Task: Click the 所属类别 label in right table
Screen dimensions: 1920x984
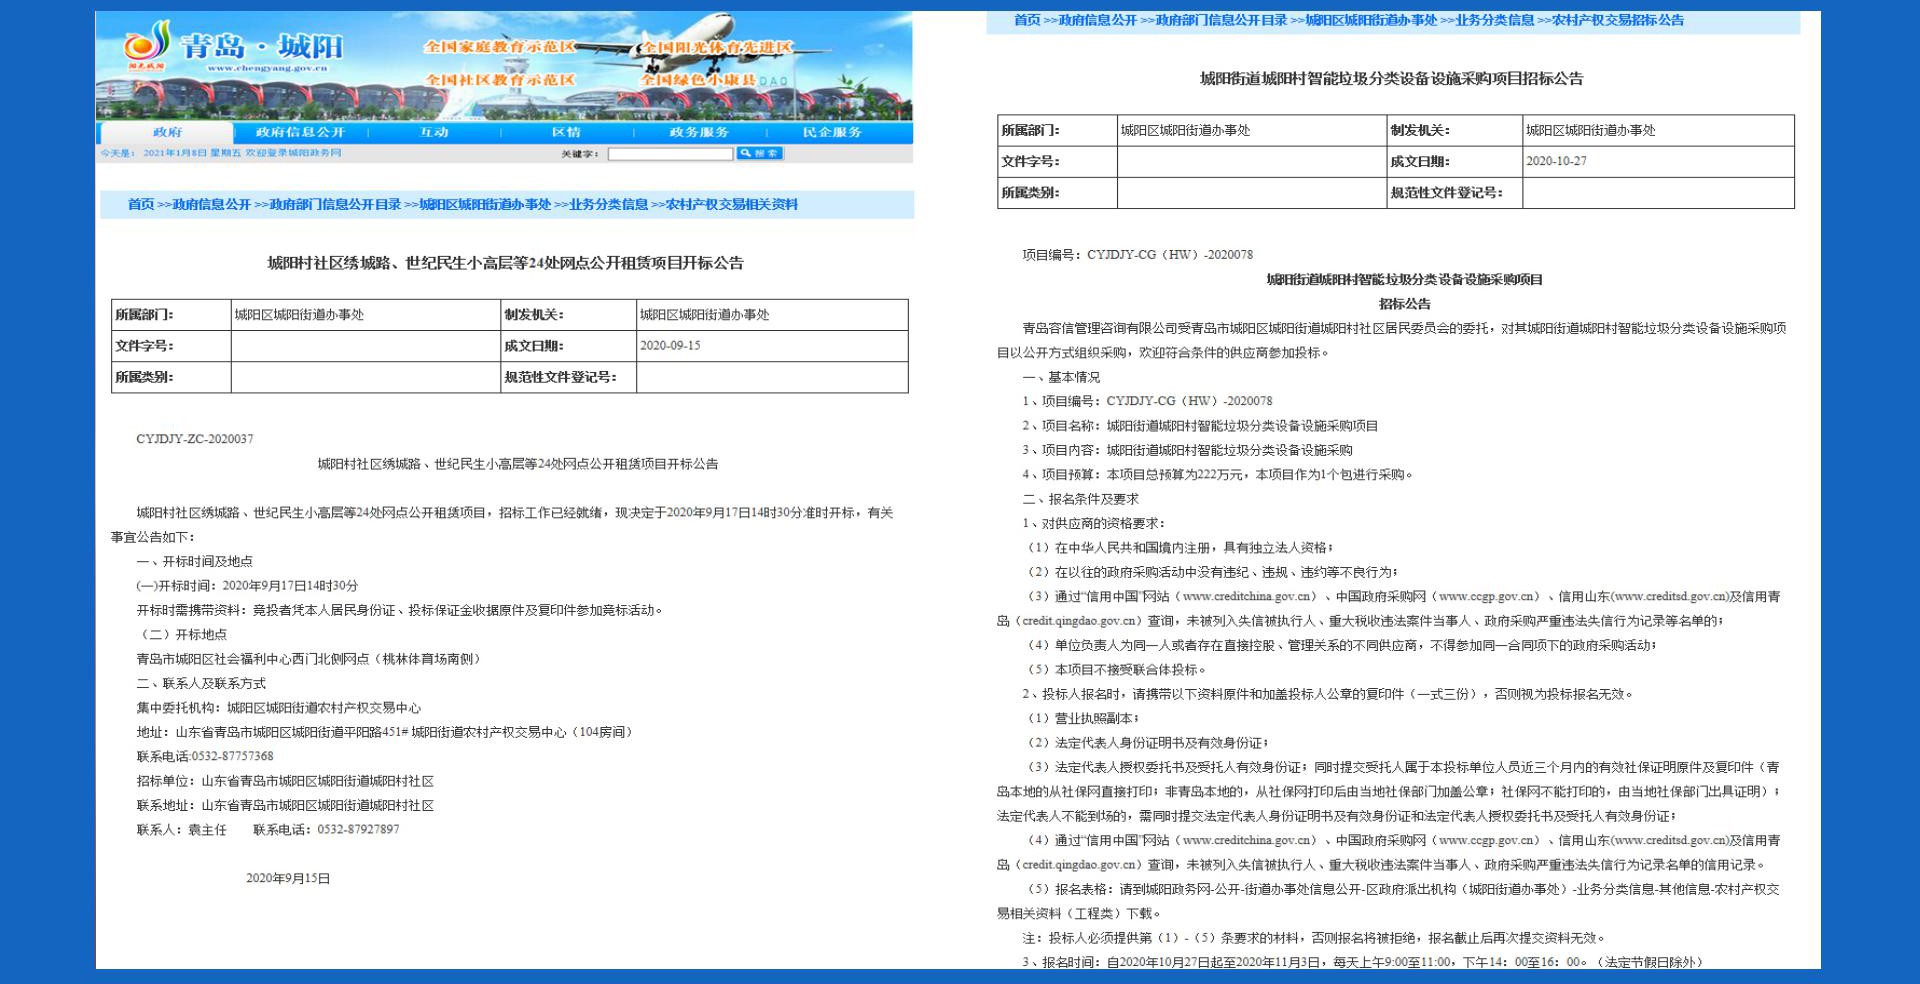Action: [x=1030, y=193]
